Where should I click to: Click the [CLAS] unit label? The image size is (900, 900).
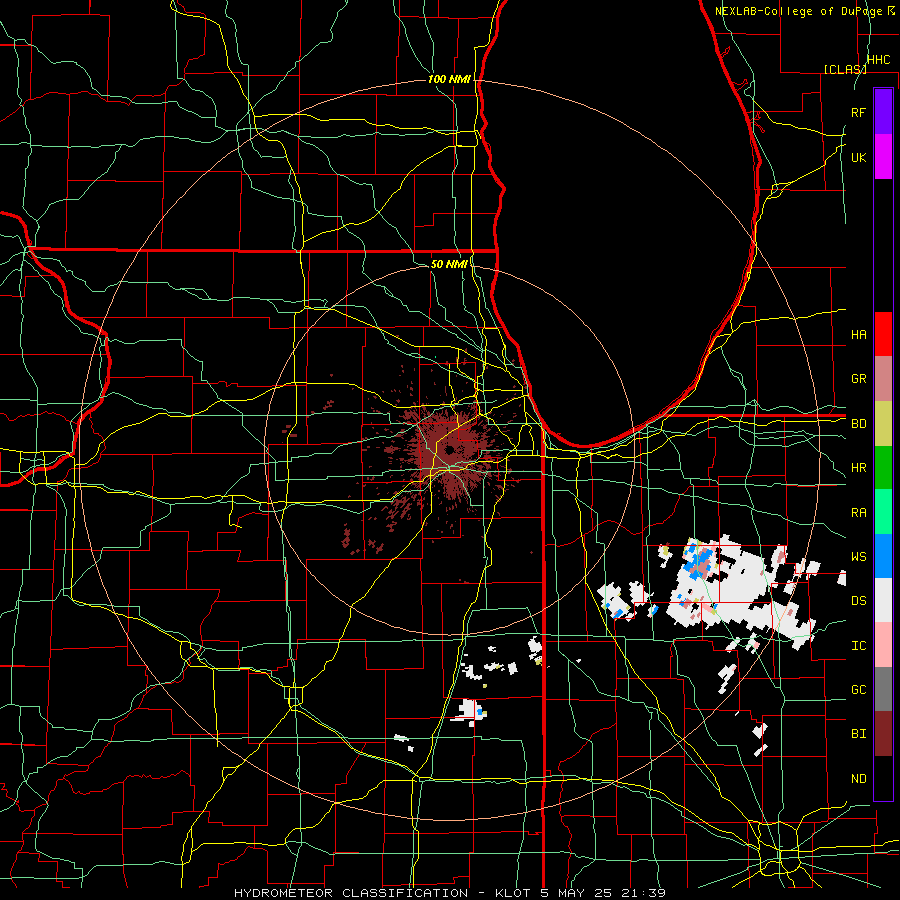pos(845,69)
